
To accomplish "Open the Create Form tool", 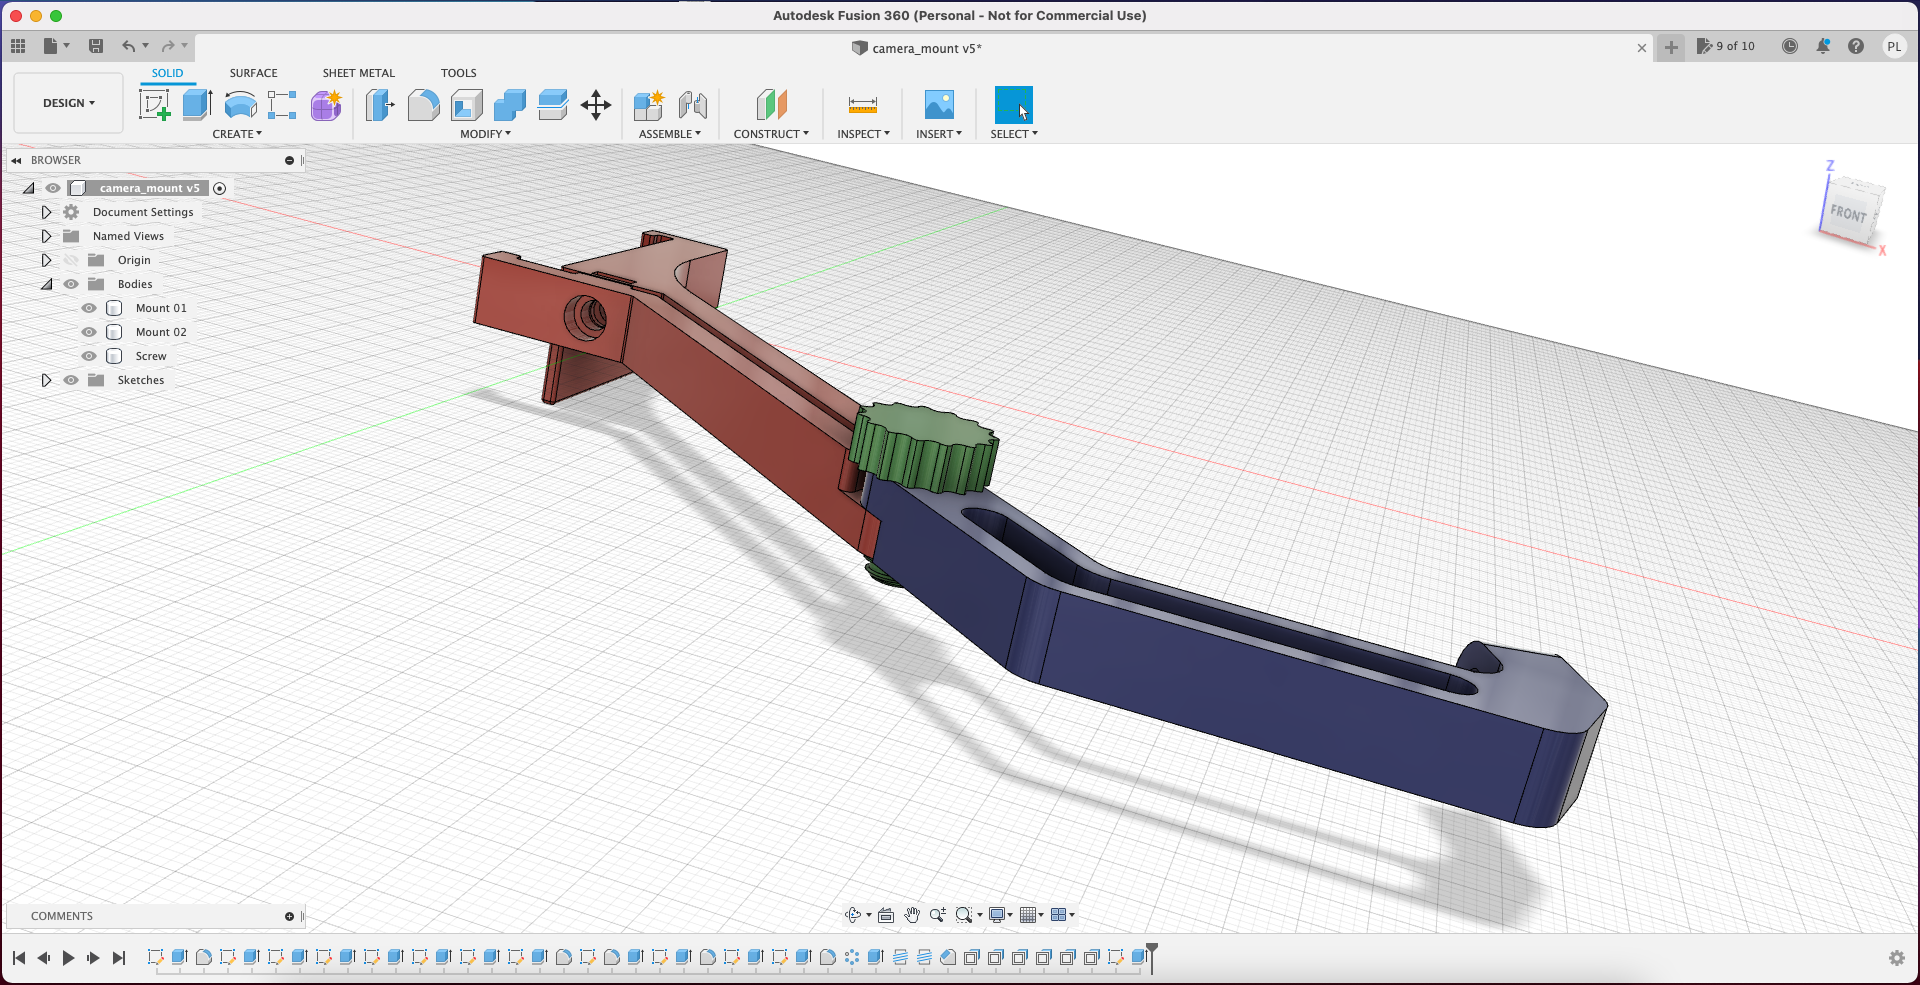I will click(x=326, y=104).
